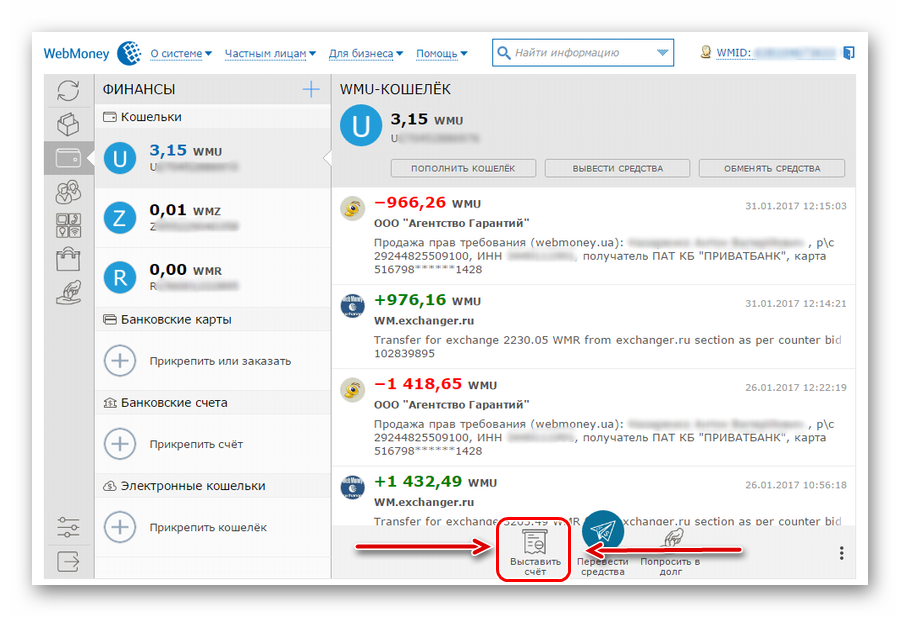Expand the О системе dropdown menu
Screen dimensions: 900x617
pyautogui.click(x=181, y=53)
